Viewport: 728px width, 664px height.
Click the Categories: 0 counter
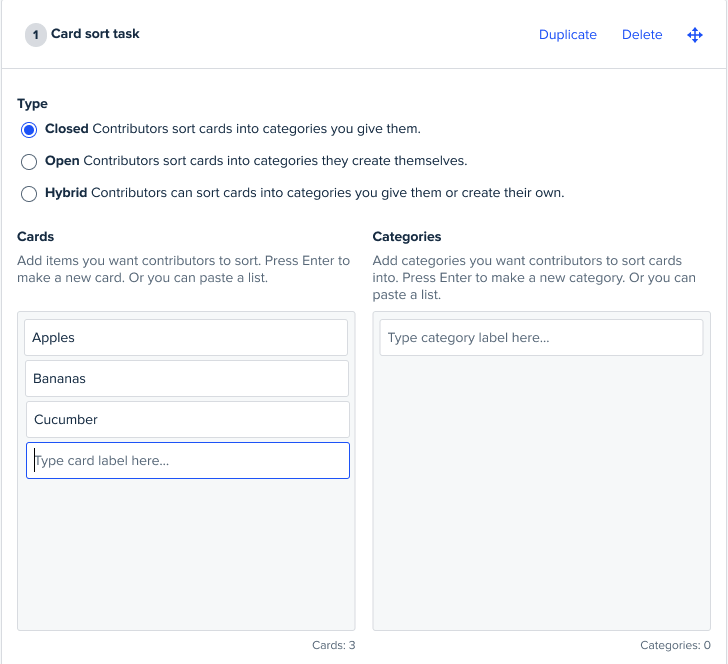675,645
